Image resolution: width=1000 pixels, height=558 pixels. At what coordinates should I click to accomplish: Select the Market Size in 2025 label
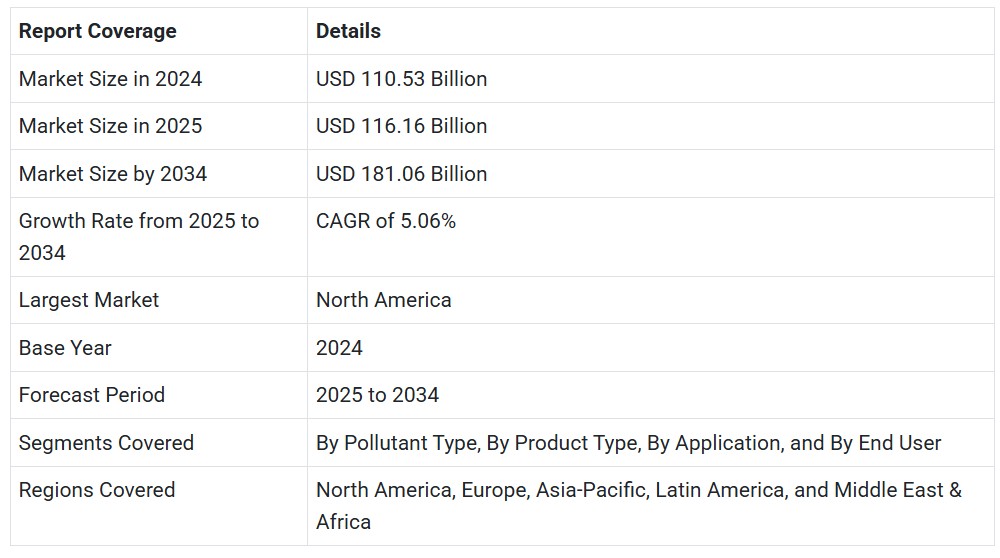(x=110, y=126)
